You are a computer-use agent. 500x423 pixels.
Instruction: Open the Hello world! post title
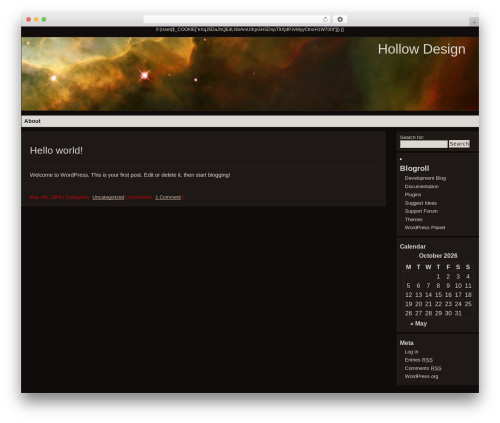[x=56, y=151]
